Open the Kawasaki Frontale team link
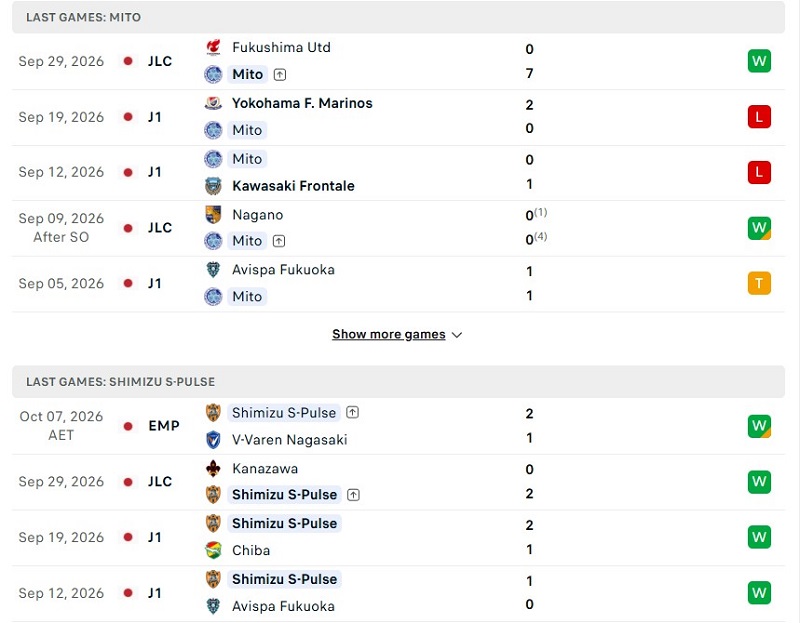 tap(293, 186)
